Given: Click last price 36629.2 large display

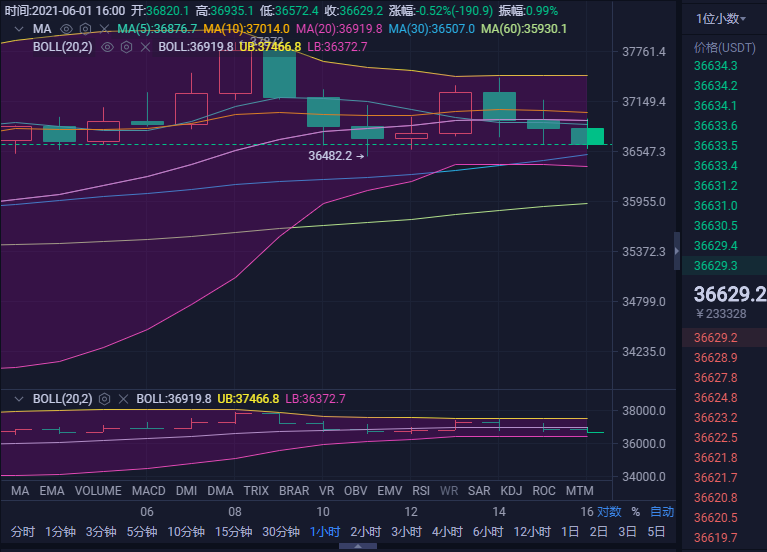Looking at the screenshot, I should (x=730, y=294).
